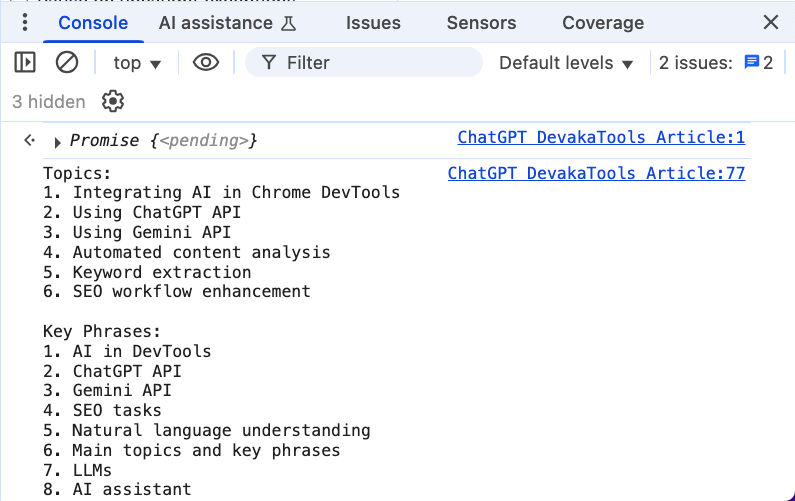Select line Natural language understanding

click(207, 431)
